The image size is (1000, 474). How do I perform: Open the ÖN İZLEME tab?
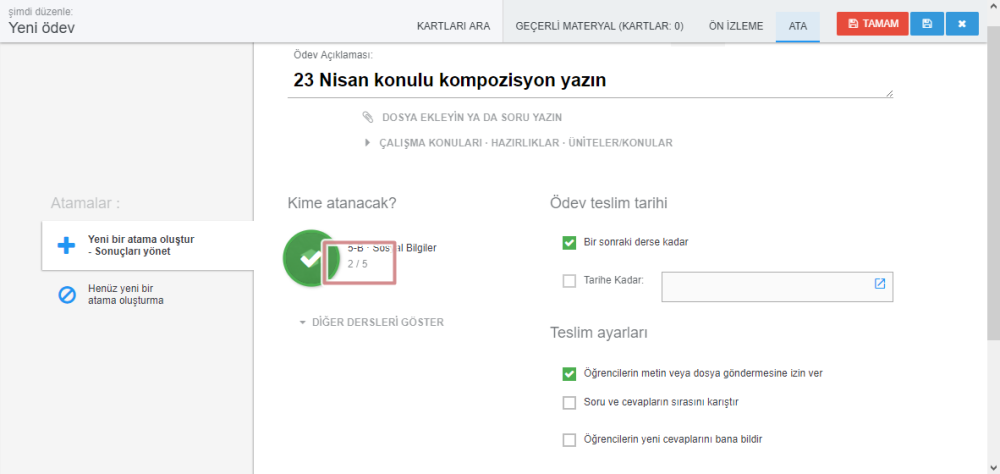click(x=736, y=26)
